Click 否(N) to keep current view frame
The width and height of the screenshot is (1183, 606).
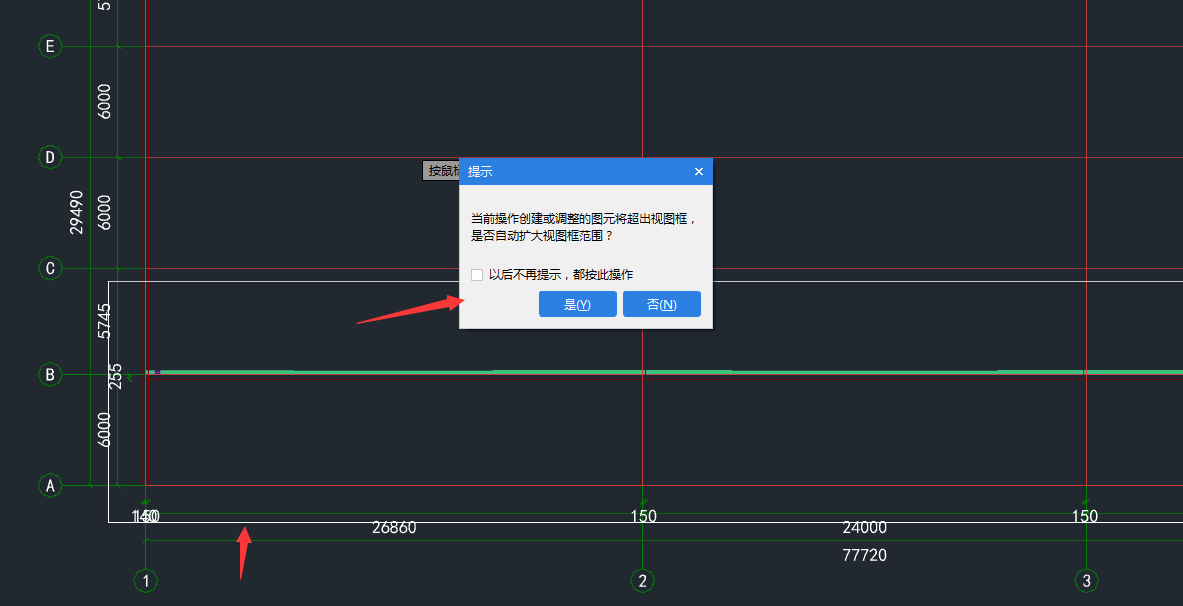click(661, 303)
